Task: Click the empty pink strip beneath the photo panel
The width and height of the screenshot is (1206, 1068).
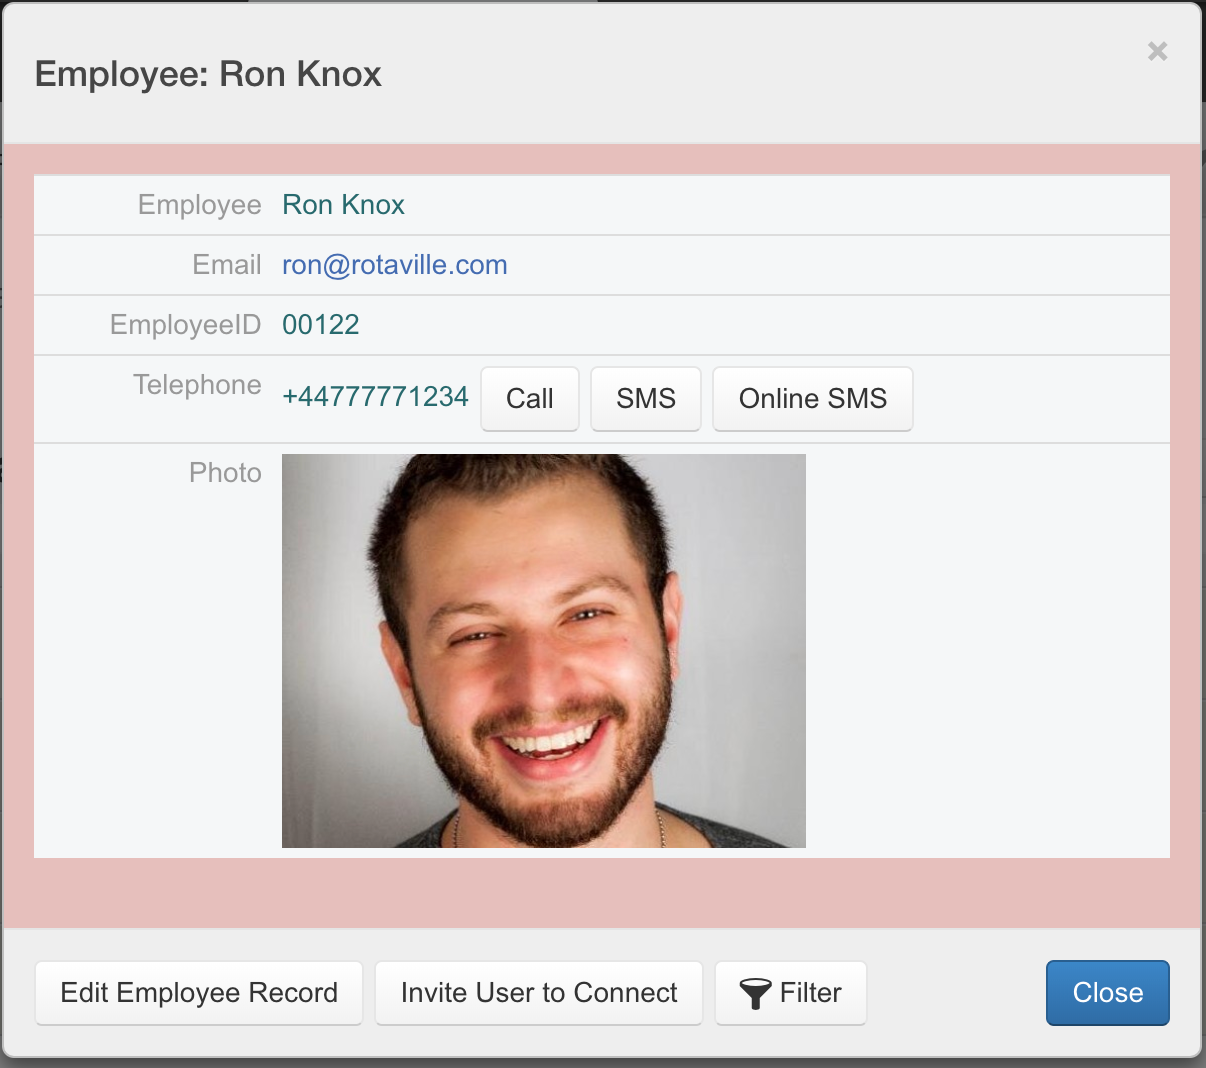Action: click(602, 892)
